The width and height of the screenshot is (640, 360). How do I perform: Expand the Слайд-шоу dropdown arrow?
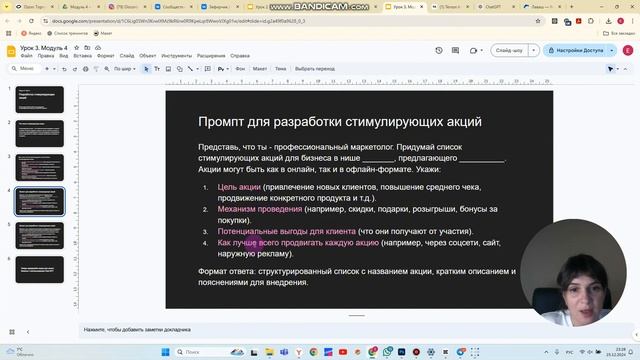pos(533,50)
